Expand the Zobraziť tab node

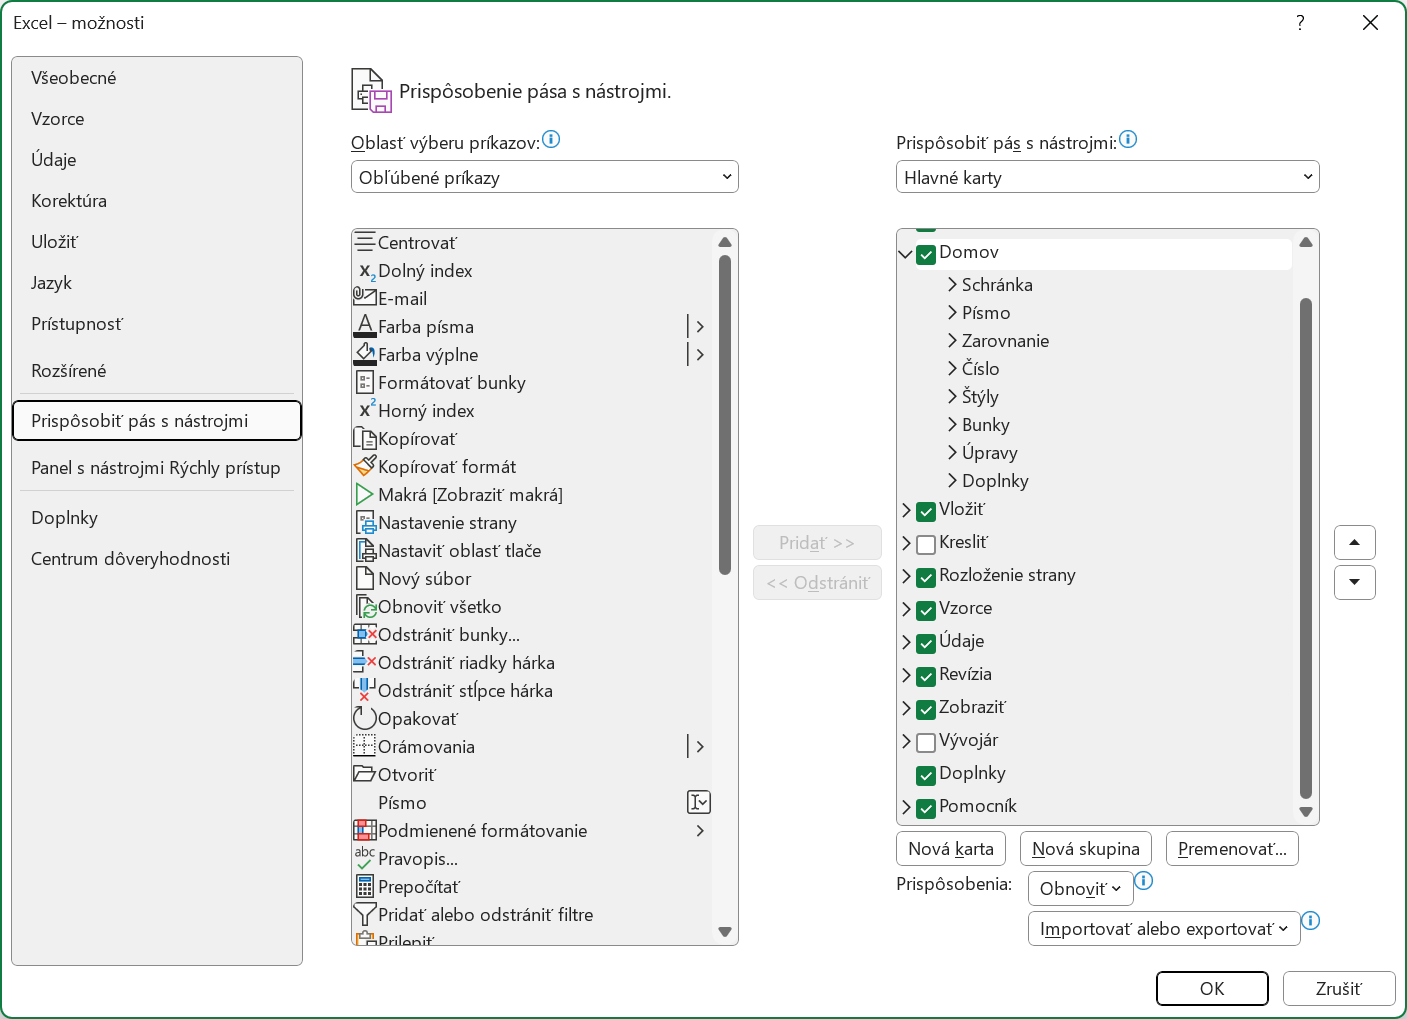(906, 708)
